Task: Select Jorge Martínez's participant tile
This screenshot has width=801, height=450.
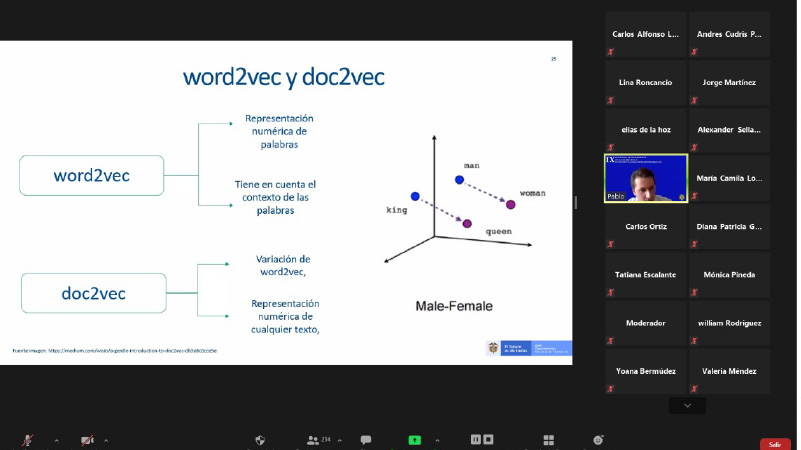Action: [x=729, y=82]
